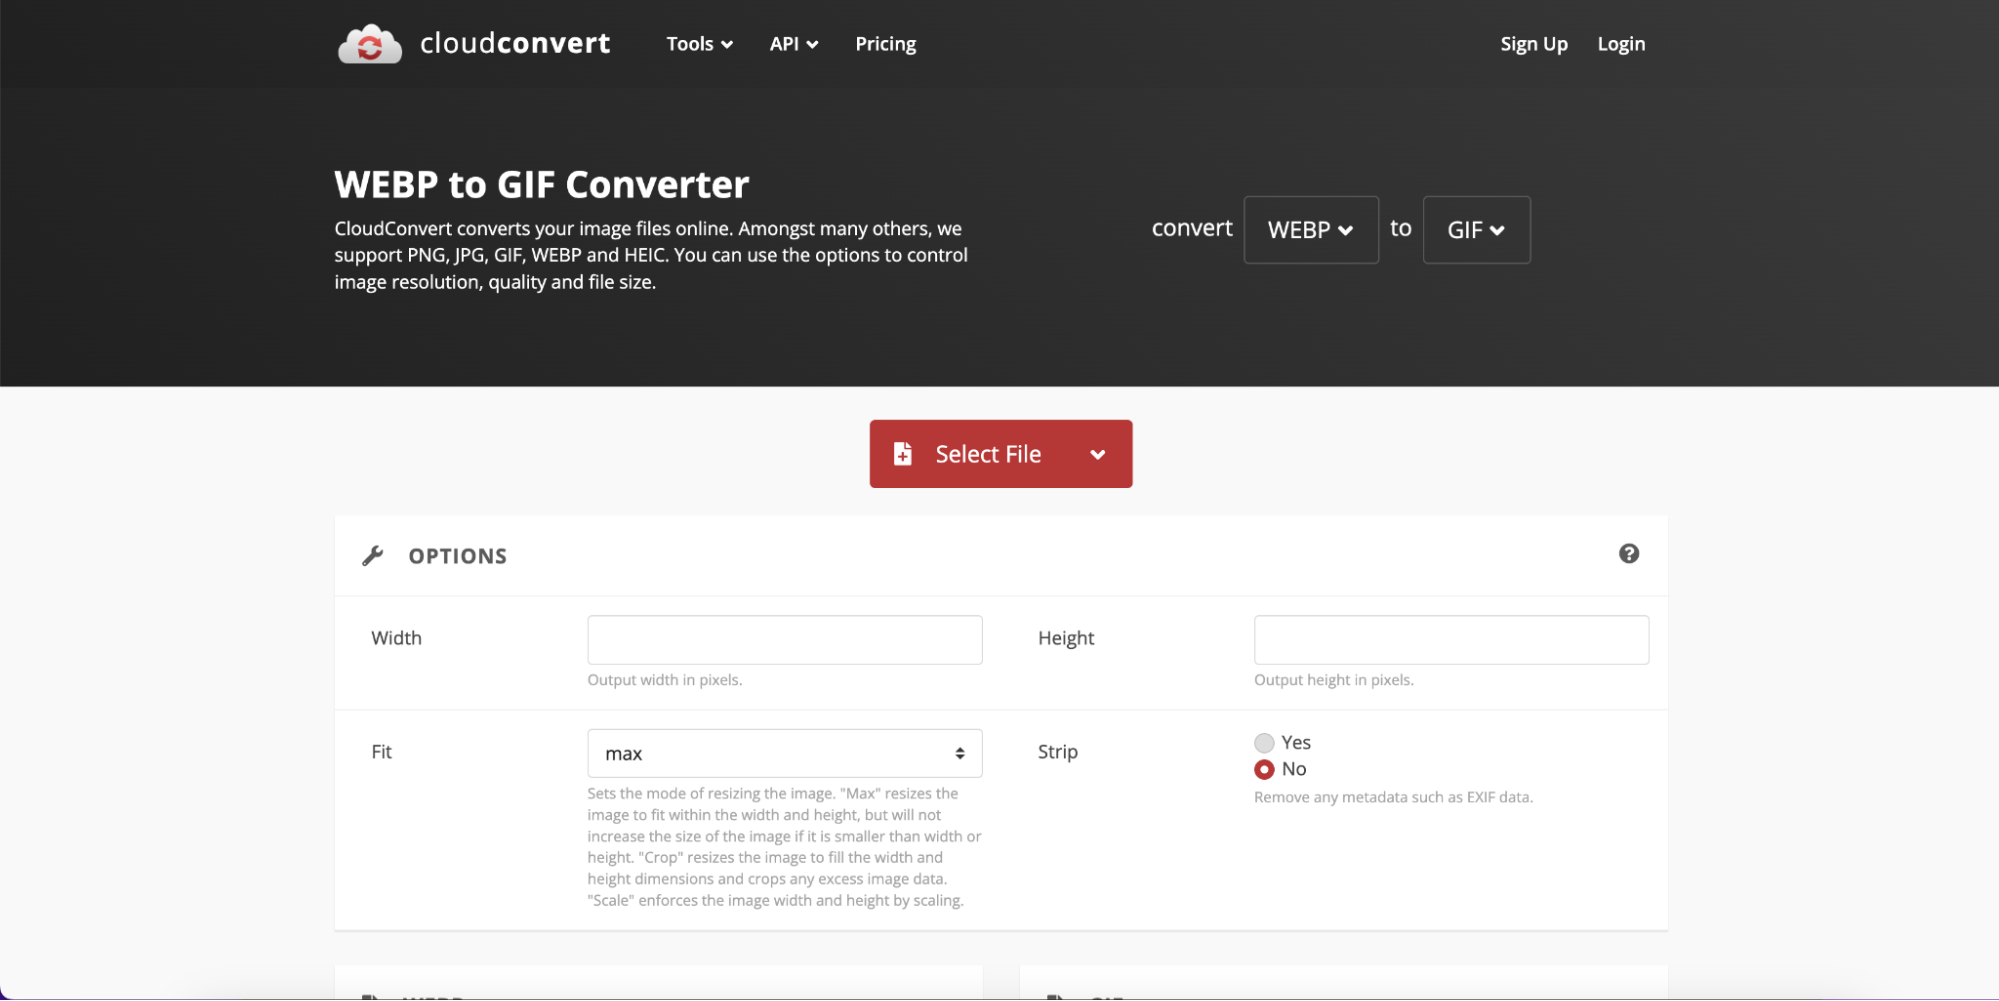Expand the WEBP source format dropdown
1999x1001 pixels.
(1311, 230)
